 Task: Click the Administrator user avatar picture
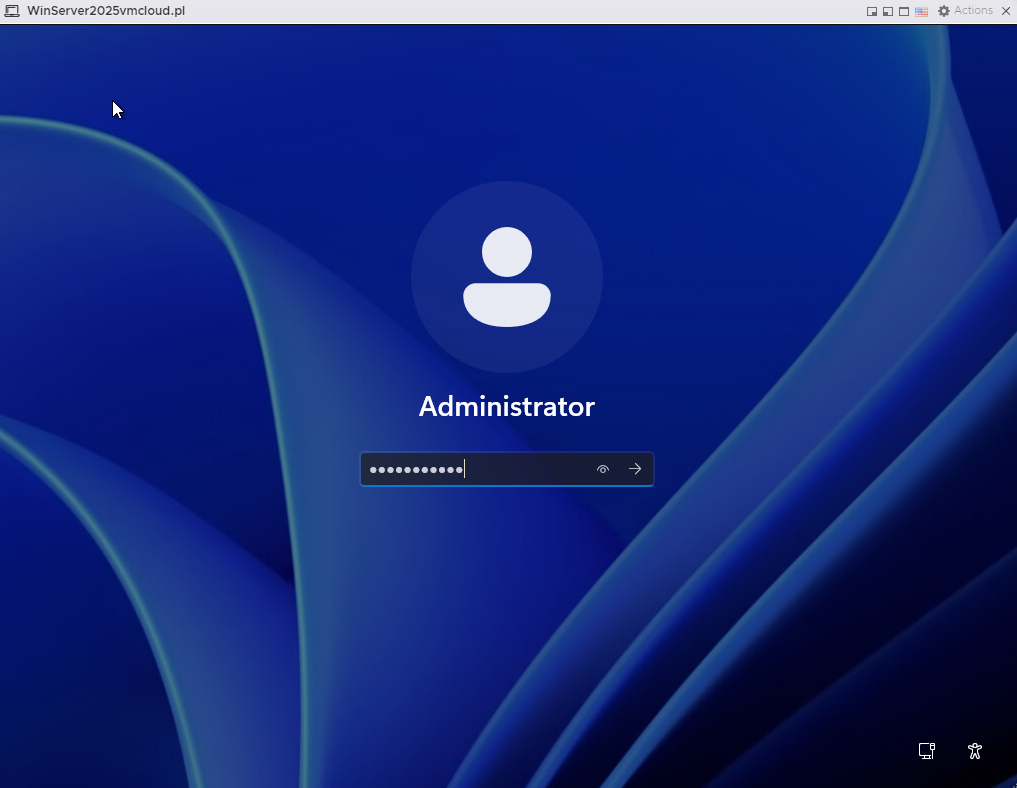point(507,277)
